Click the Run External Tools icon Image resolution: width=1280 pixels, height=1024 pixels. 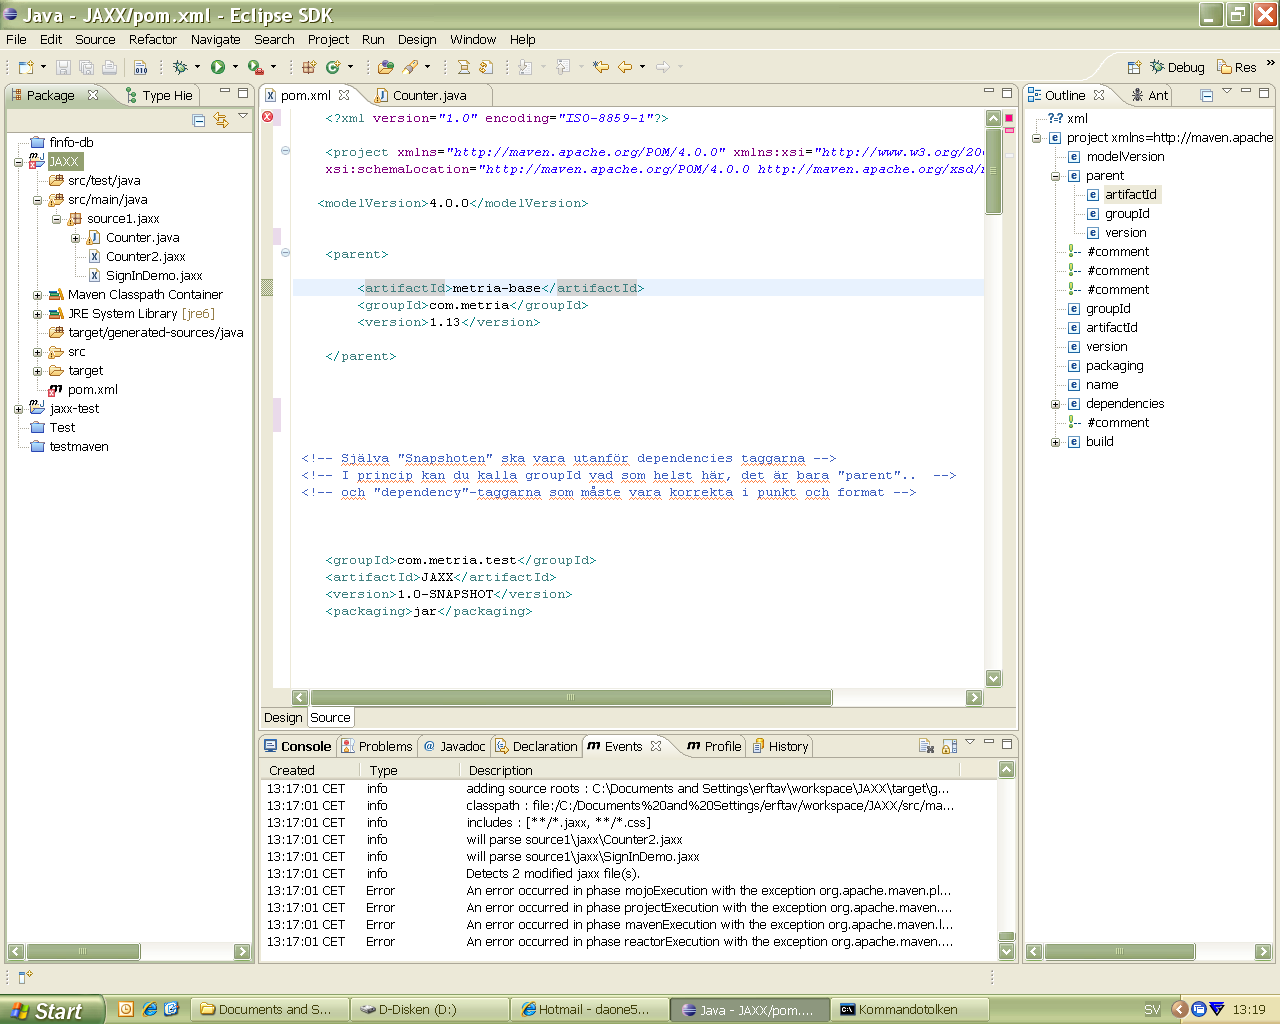pyautogui.click(x=256, y=67)
